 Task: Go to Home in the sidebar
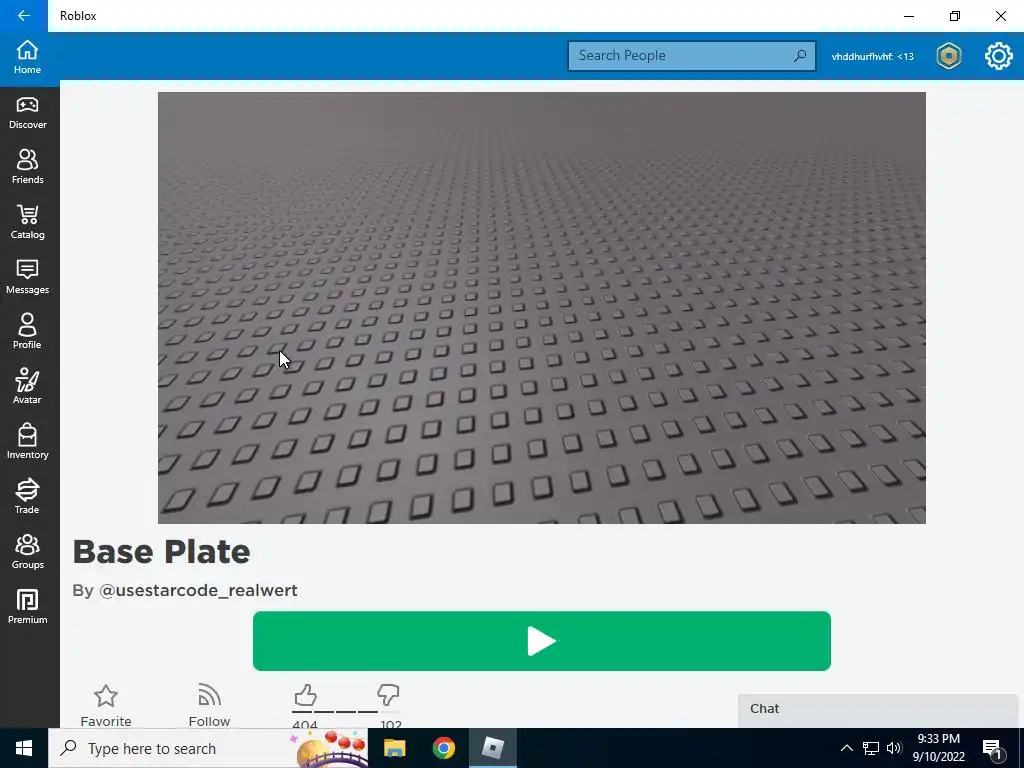(x=27, y=57)
